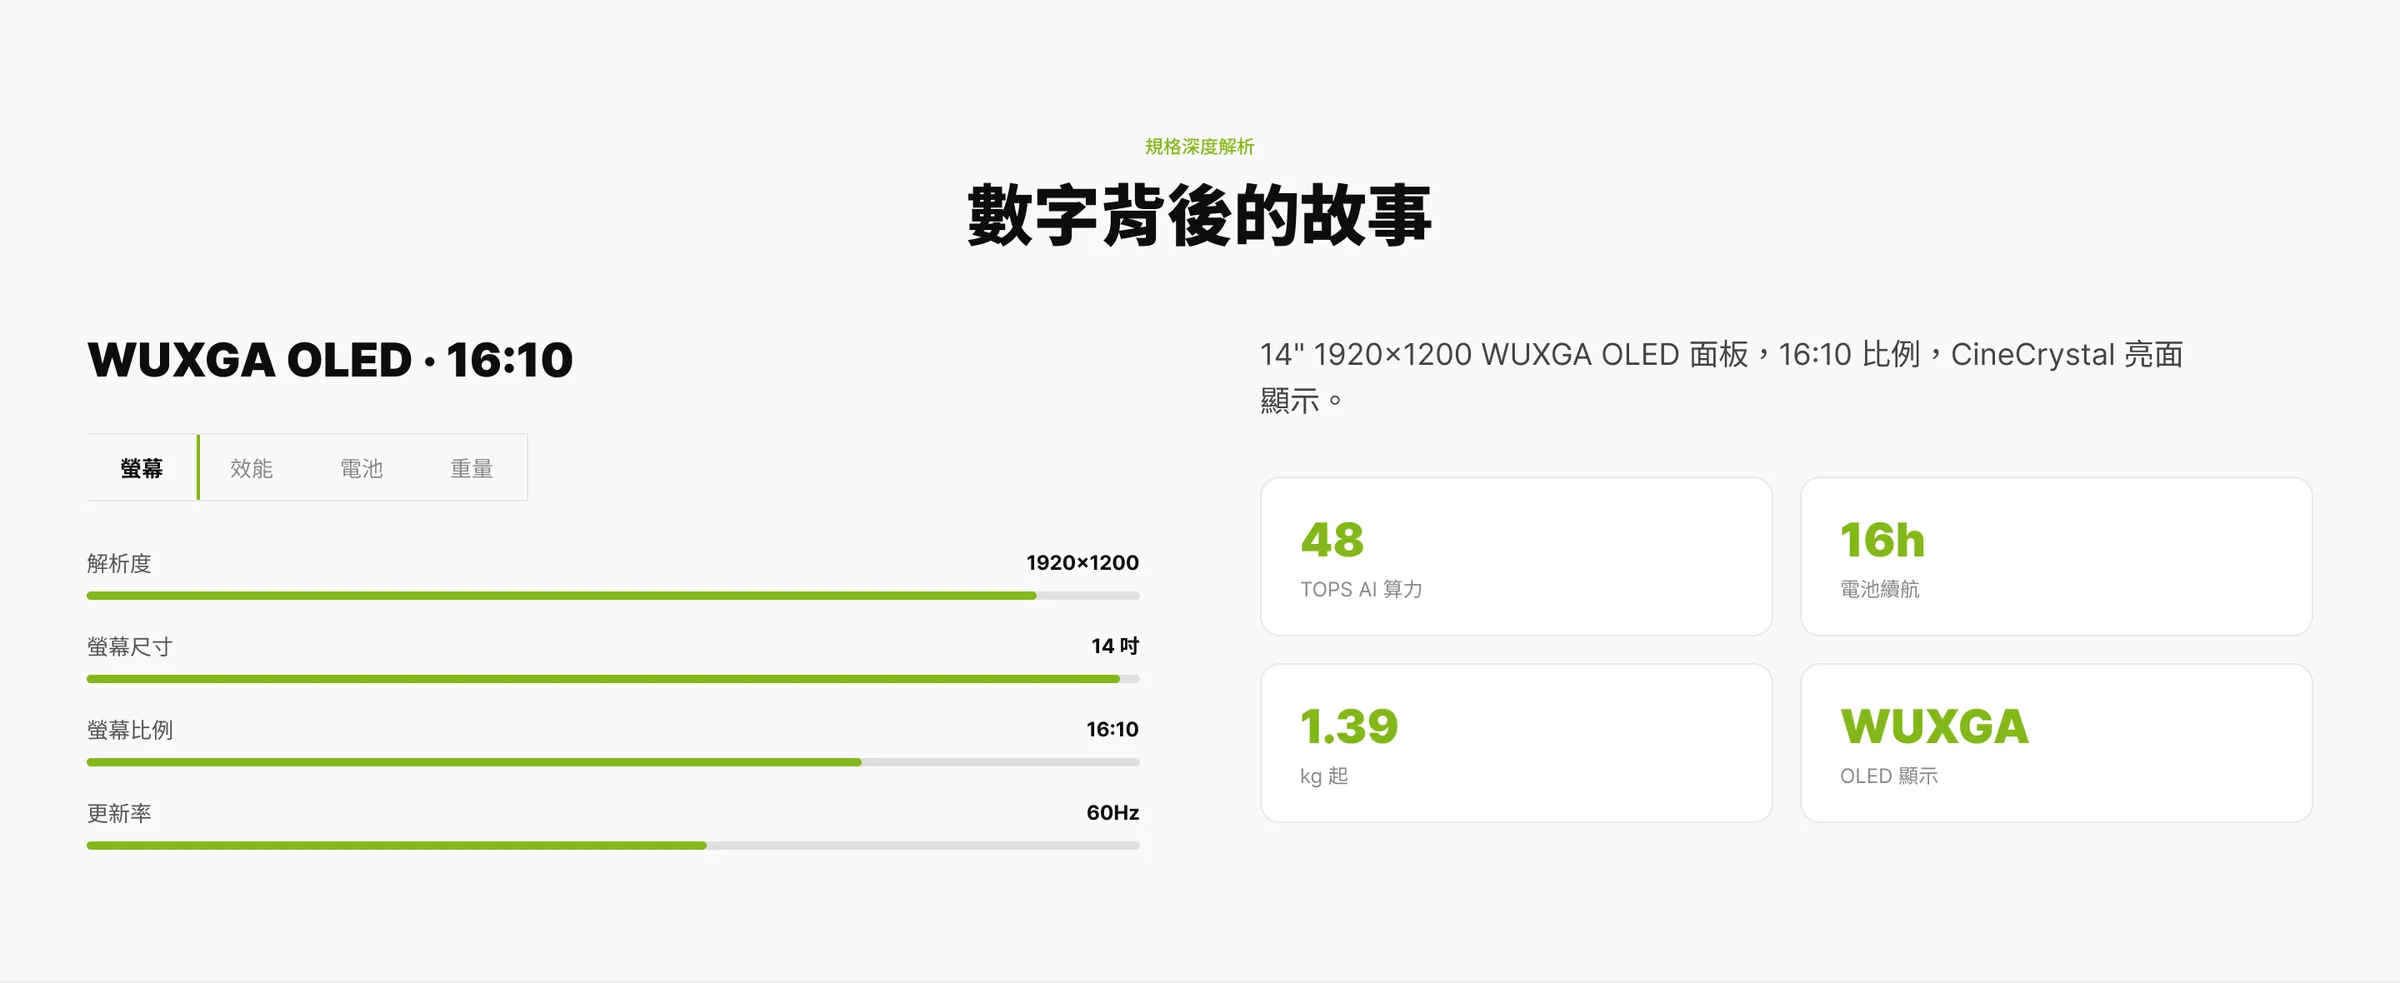This screenshot has height=983, width=2400.
Task: Click the 更新率 label
Action: tap(119, 814)
